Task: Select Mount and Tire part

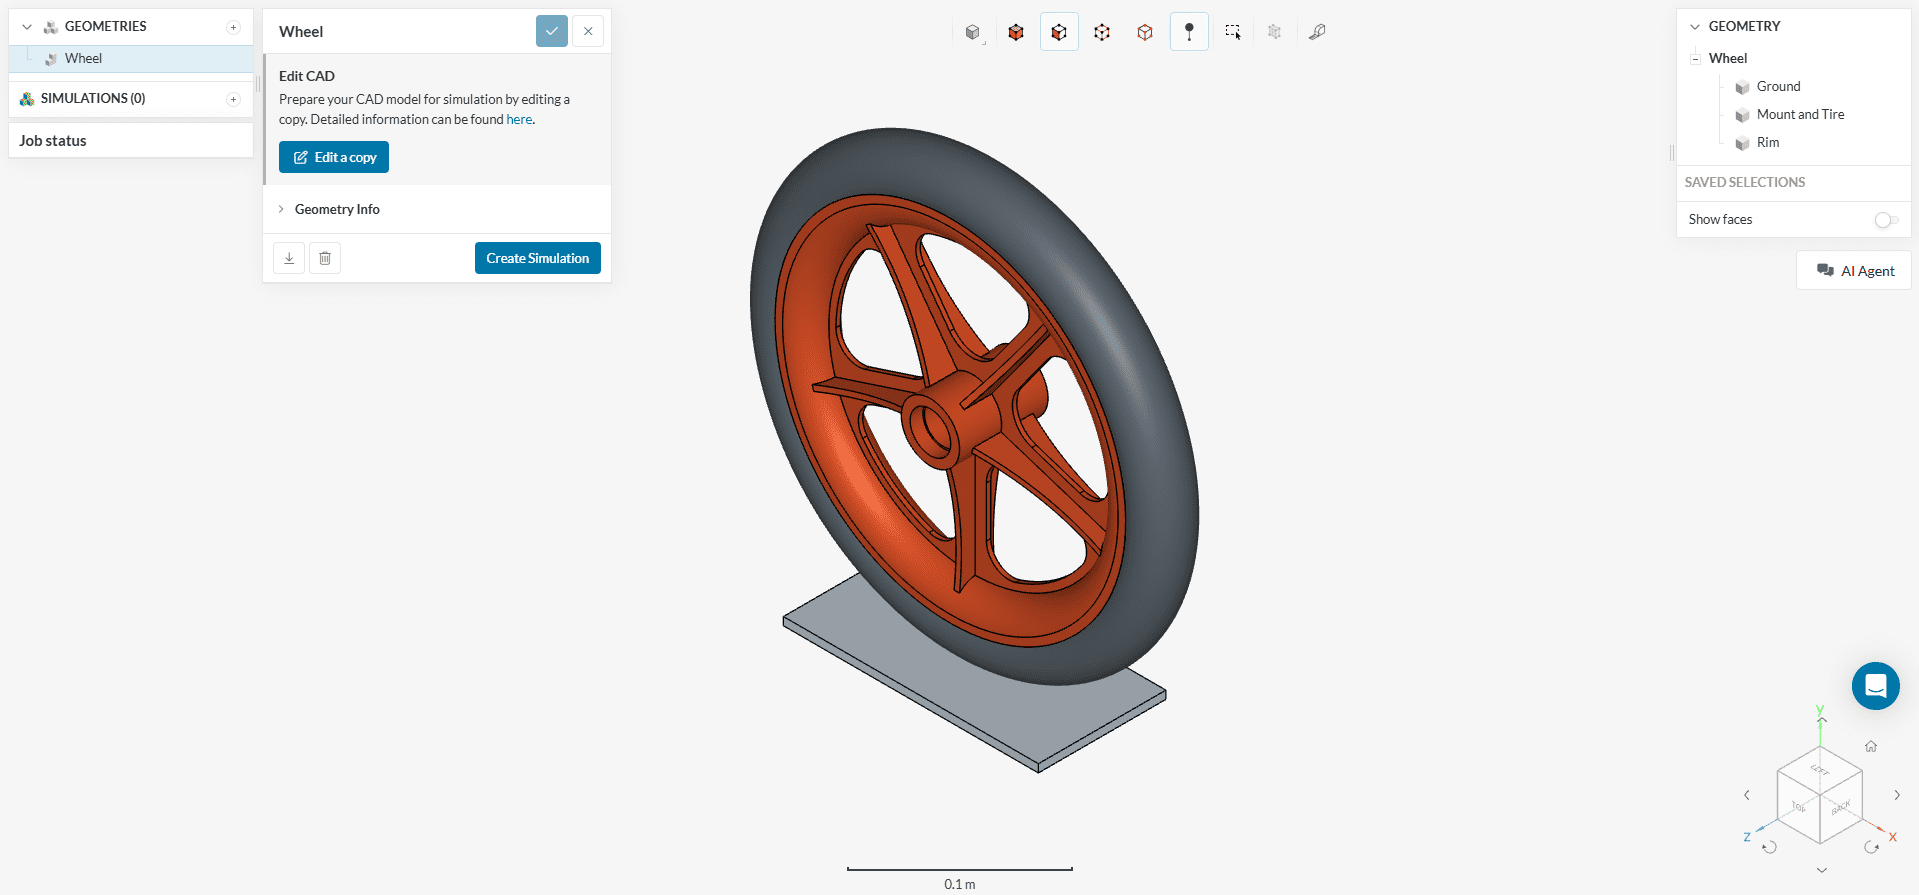Action: (x=1800, y=115)
